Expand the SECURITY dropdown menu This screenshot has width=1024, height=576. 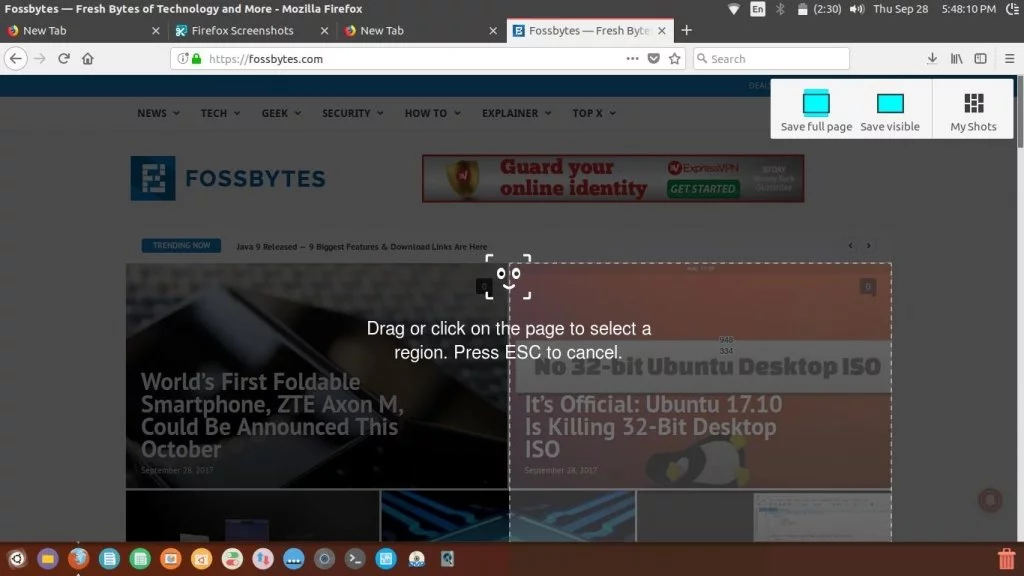pos(352,113)
